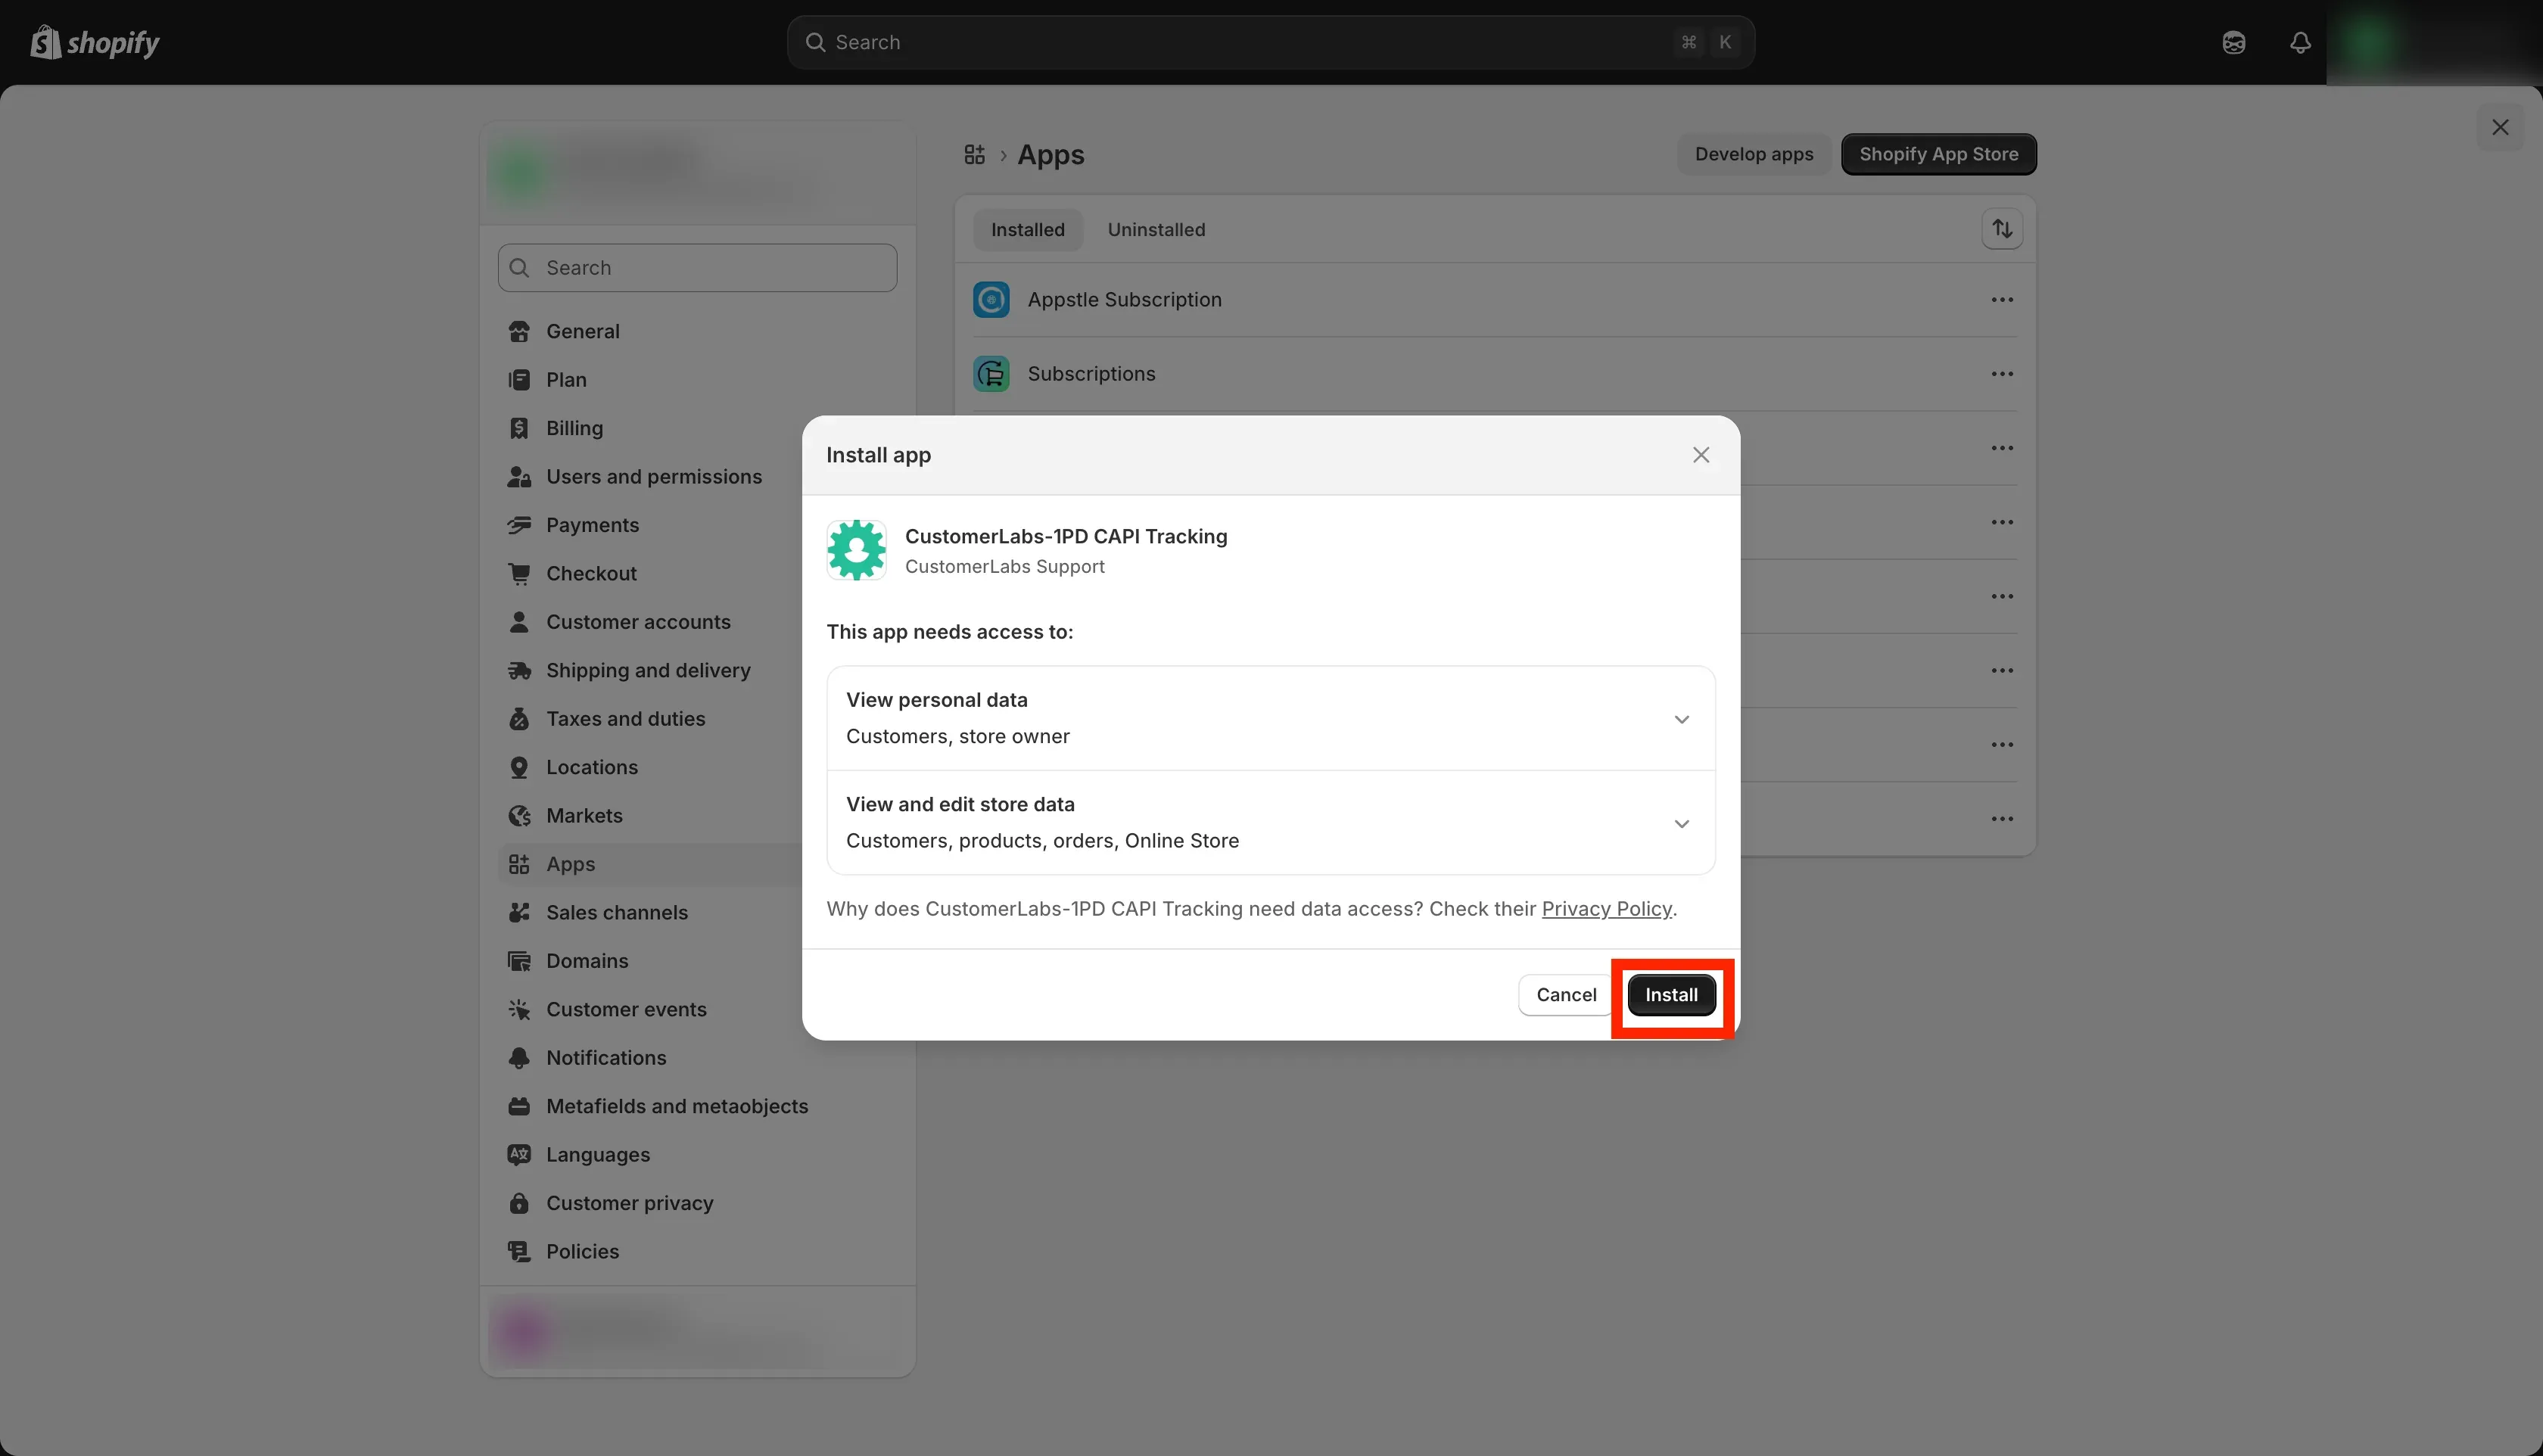Click the Checkout cart icon in sidebar
The width and height of the screenshot is (2543, 1456).
point(519,574)
